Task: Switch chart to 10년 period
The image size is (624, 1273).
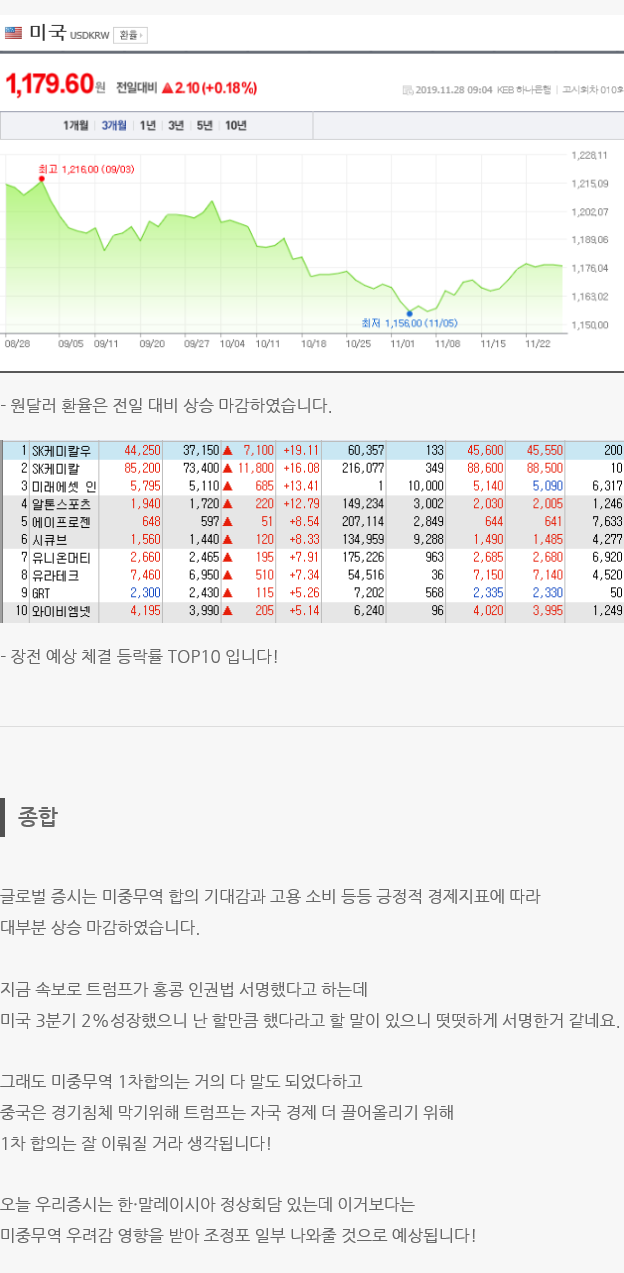Action: [x=236, y=125]
